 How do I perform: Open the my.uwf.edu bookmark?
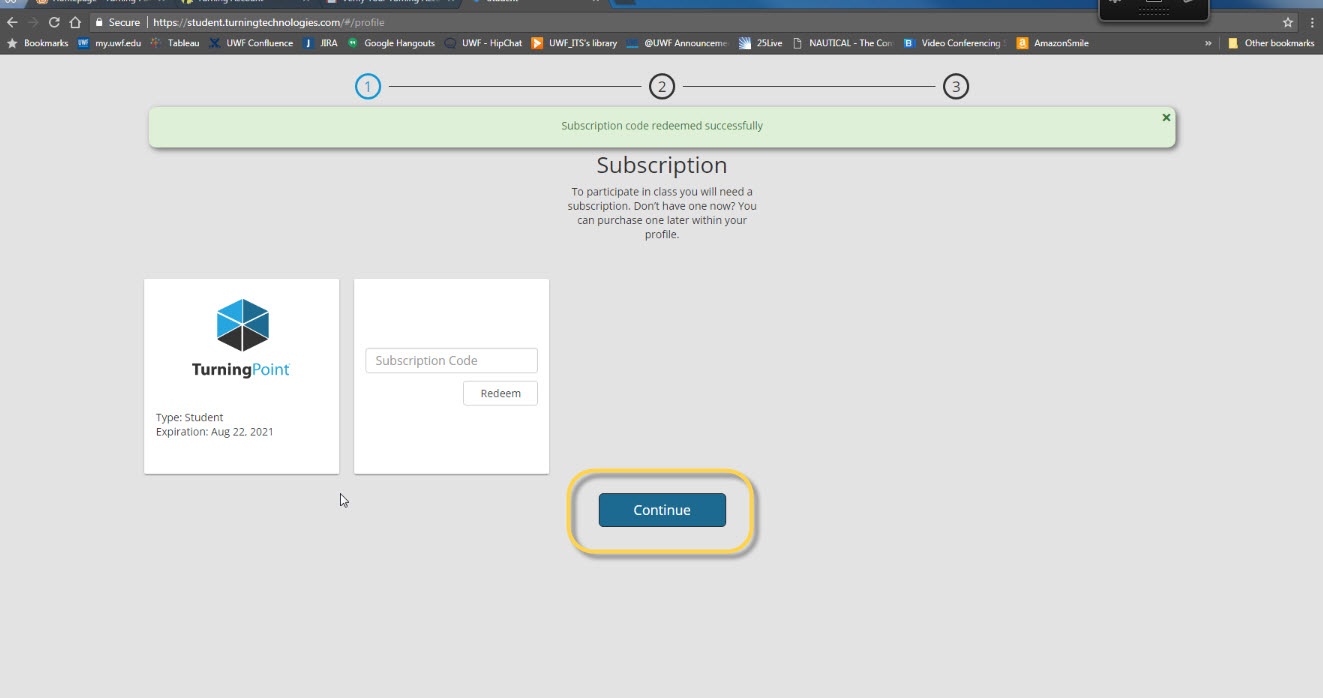[111, 43]
